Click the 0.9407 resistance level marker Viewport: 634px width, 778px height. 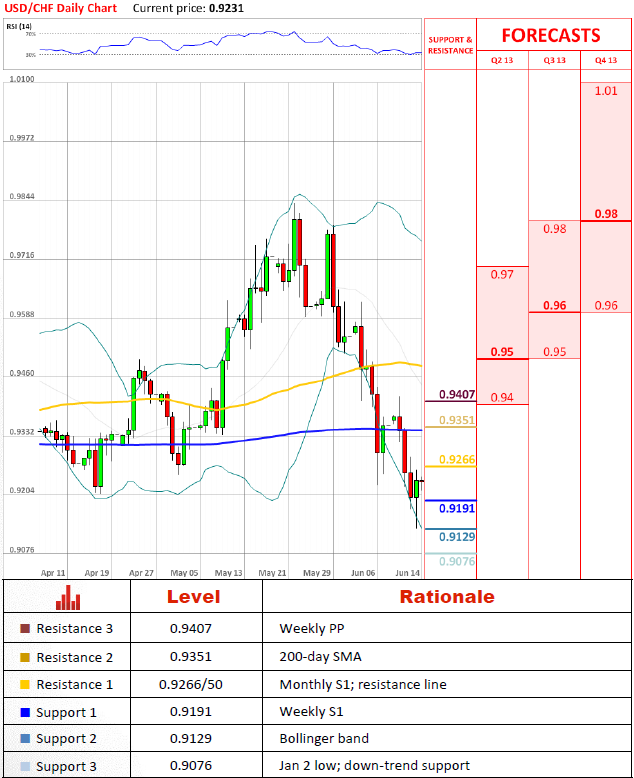pyautogui.click(x=457, y=394)
